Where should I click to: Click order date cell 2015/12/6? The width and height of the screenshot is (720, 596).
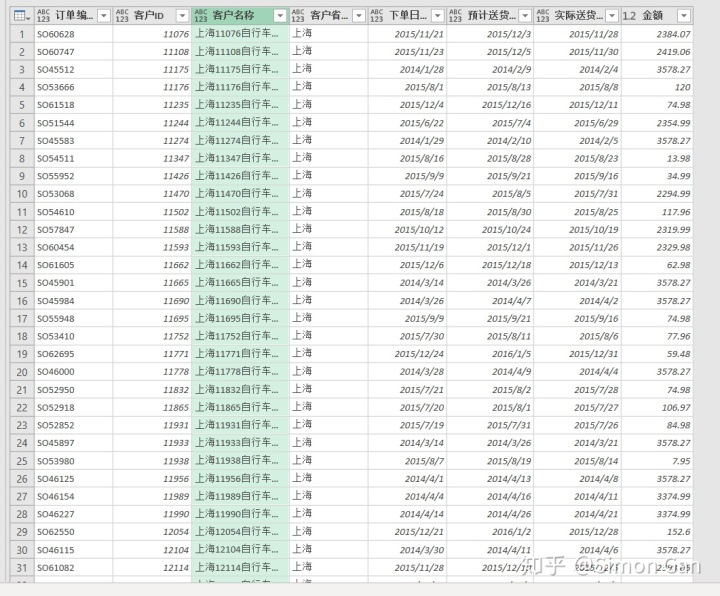[x=407, y=265]
